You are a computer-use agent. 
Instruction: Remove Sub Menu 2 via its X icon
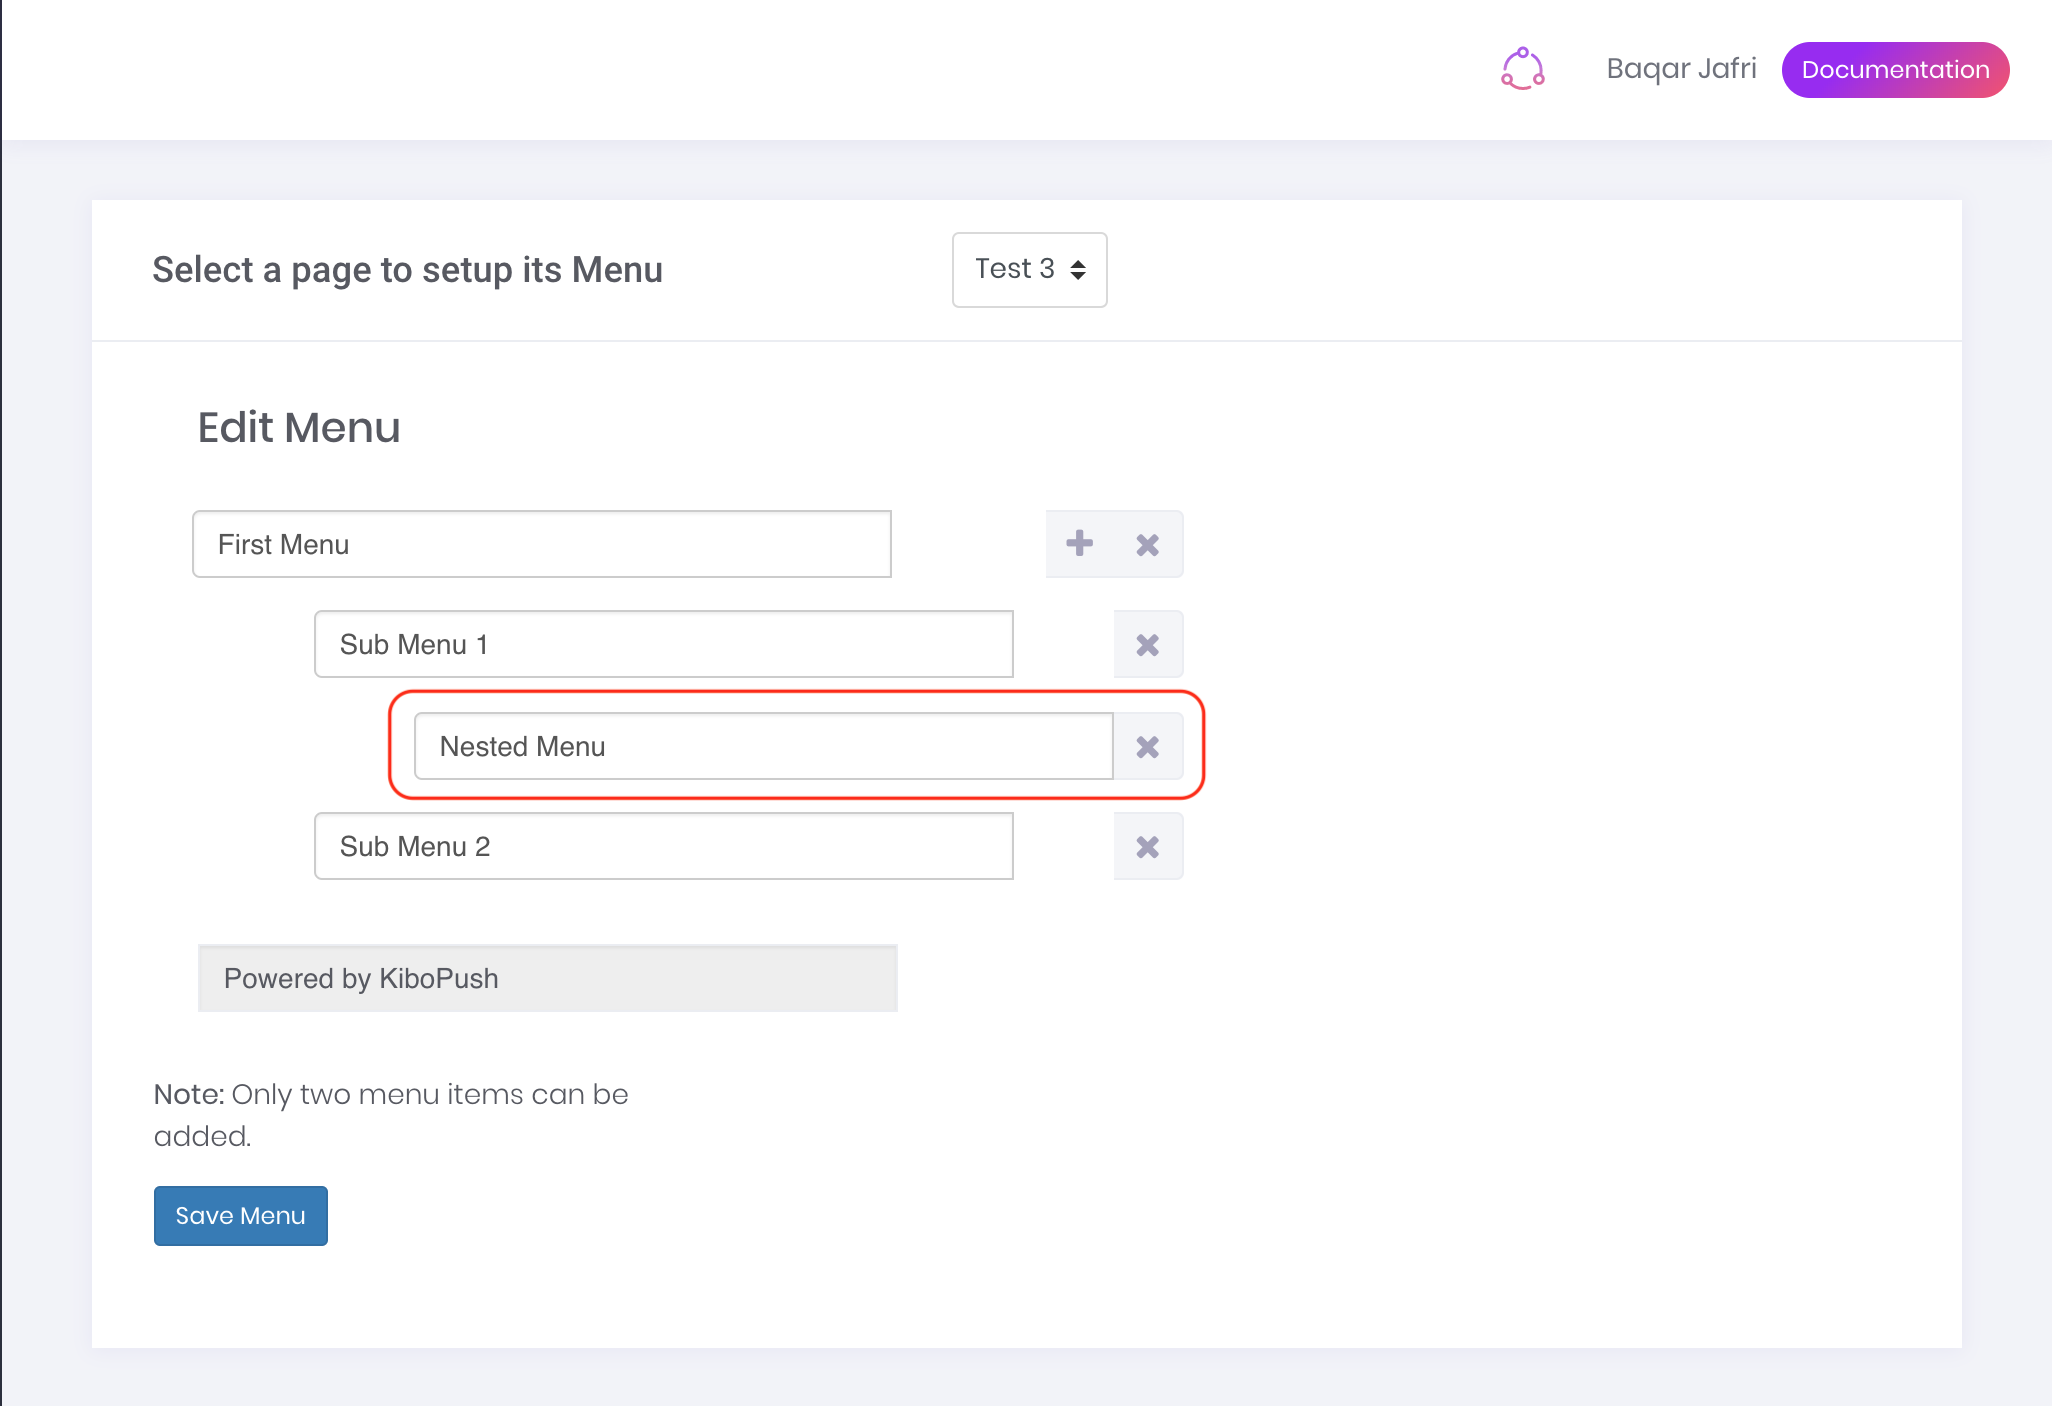click(x=1147, y=846)
